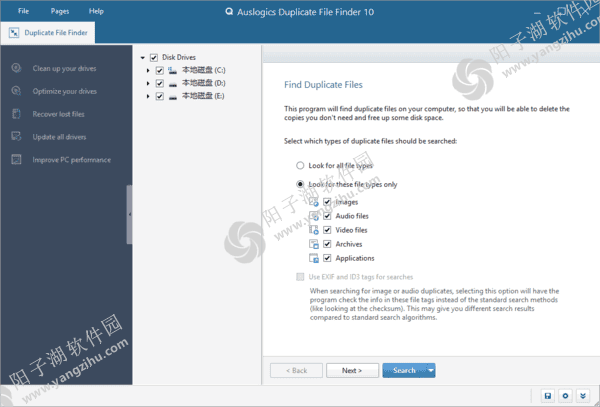Click the Improve PC performance icon
The height and width of the screenshot is (407, 600).
(x=16, y=160)
